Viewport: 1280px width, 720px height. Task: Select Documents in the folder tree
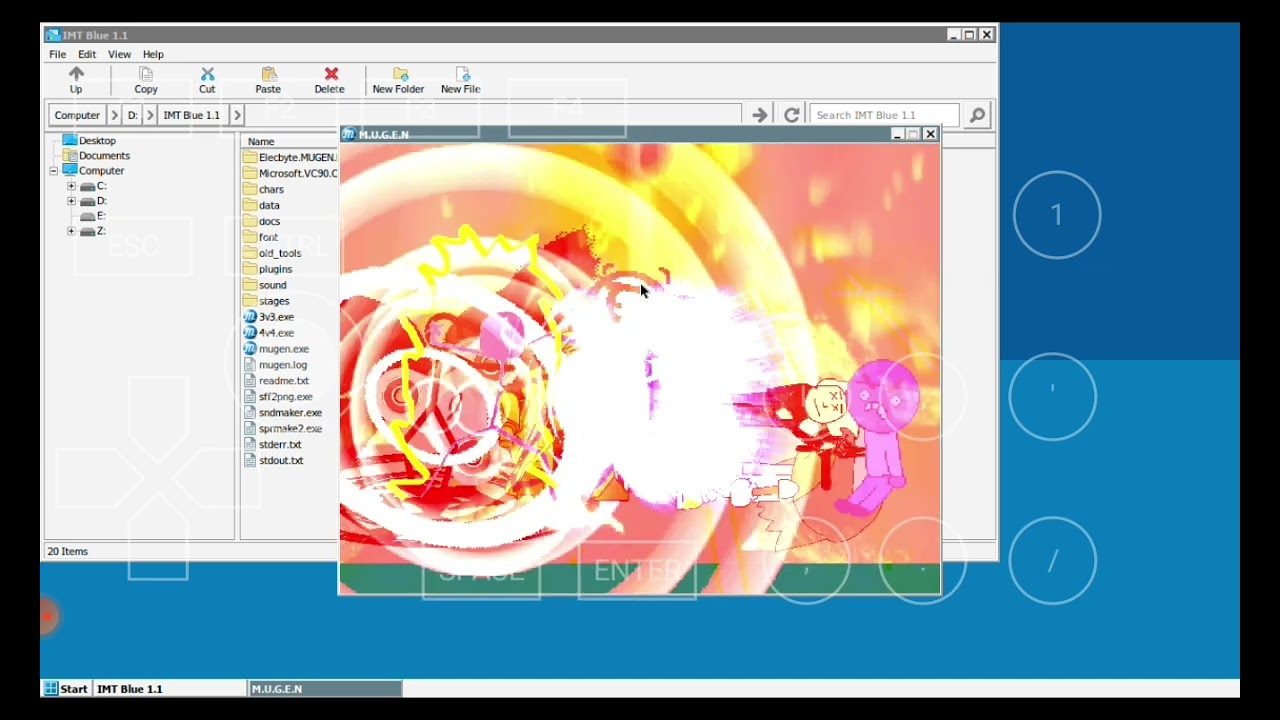104,156
